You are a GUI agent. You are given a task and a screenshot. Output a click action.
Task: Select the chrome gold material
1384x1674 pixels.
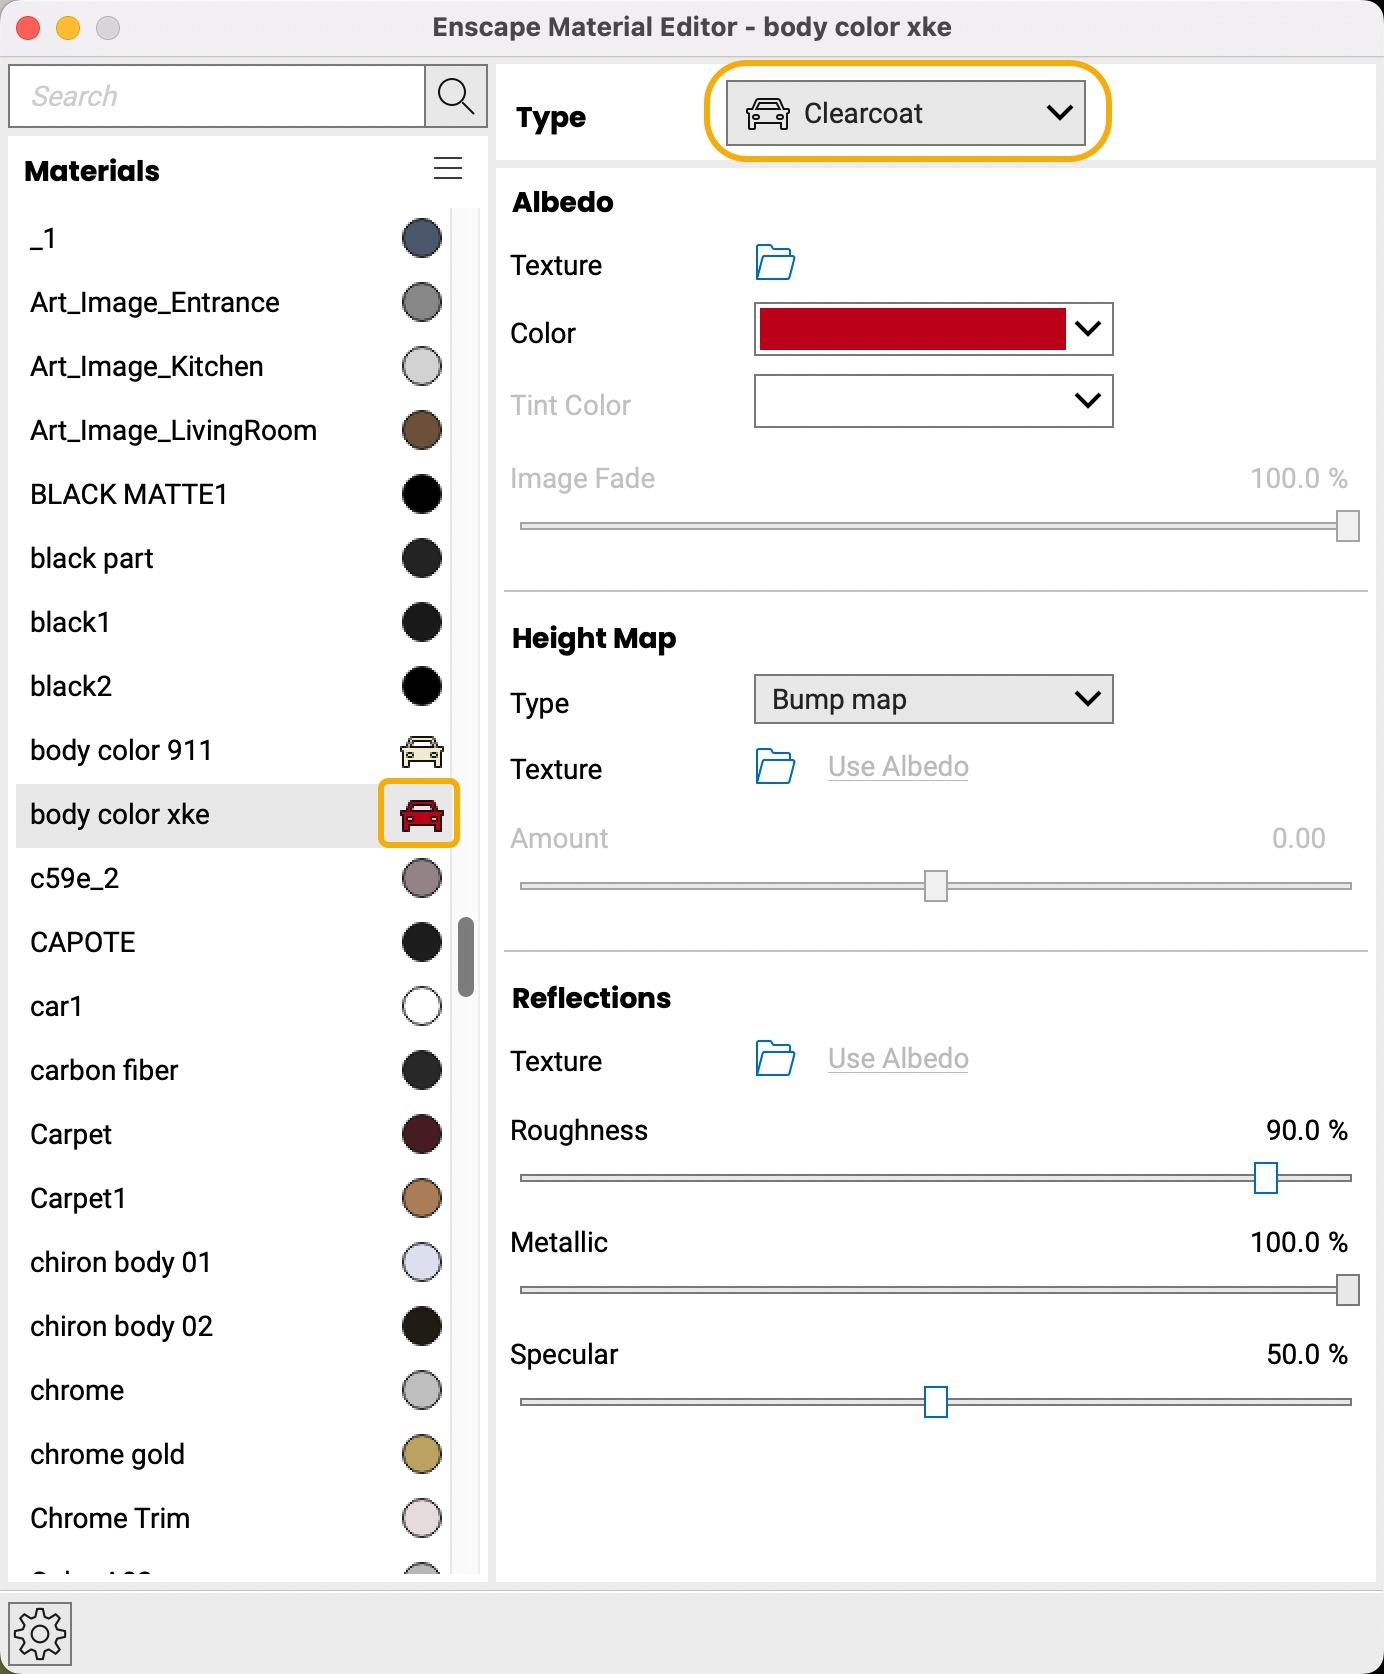(x=107, y=1454)
